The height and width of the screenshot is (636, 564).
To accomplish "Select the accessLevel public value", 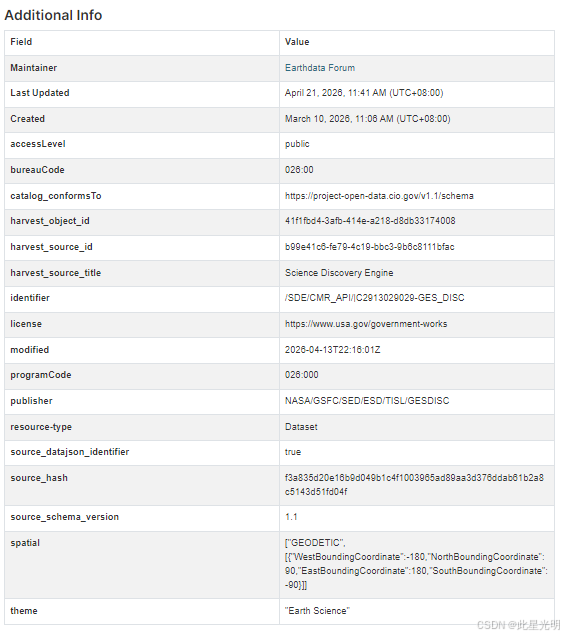I will 297,144.
